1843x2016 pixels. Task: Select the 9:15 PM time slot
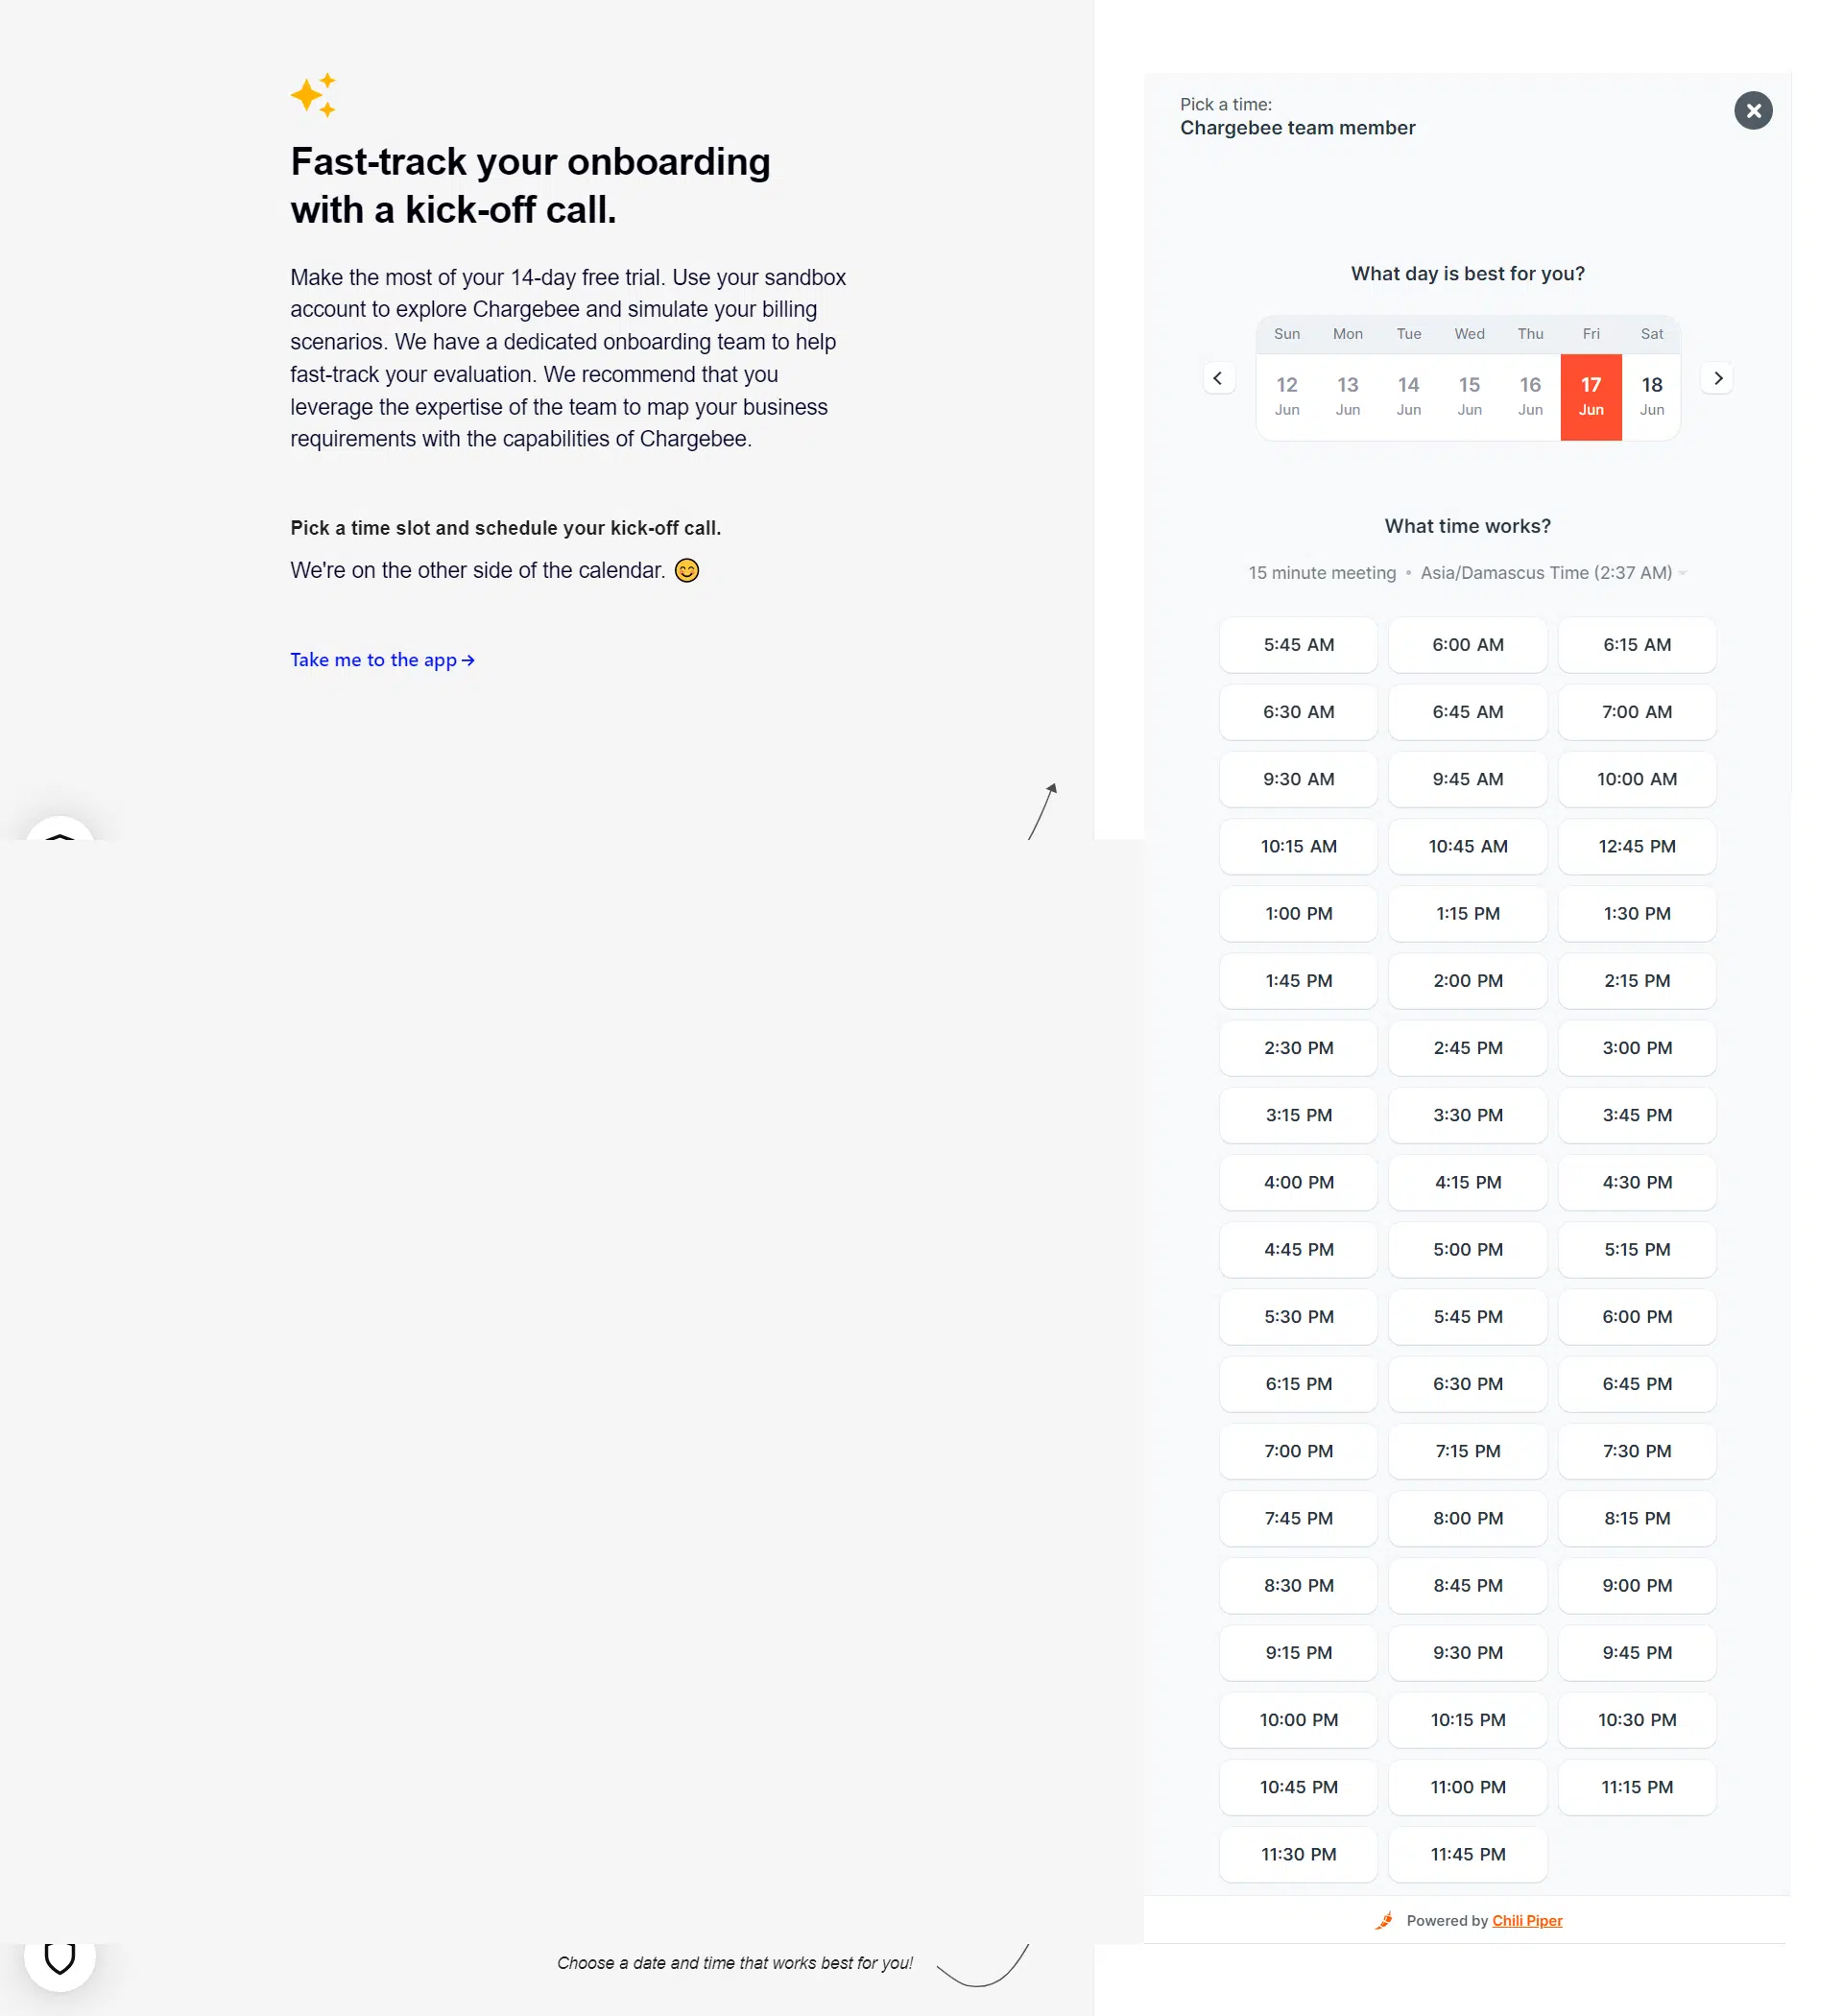tap(1298, 1652)
